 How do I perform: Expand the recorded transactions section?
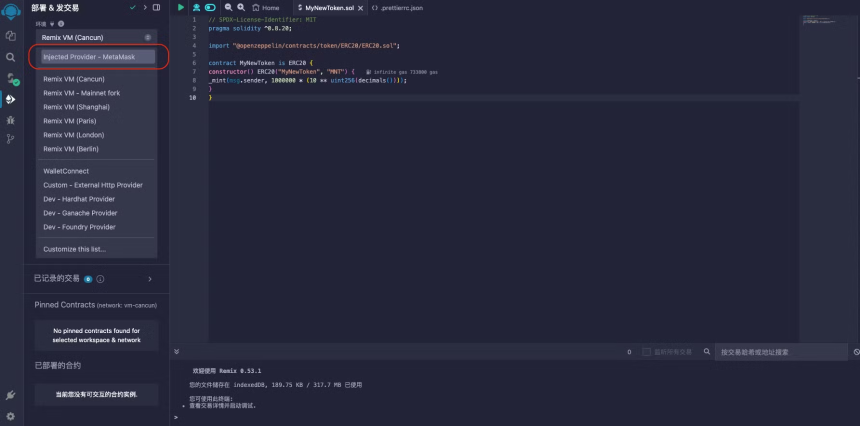(150, 279)
